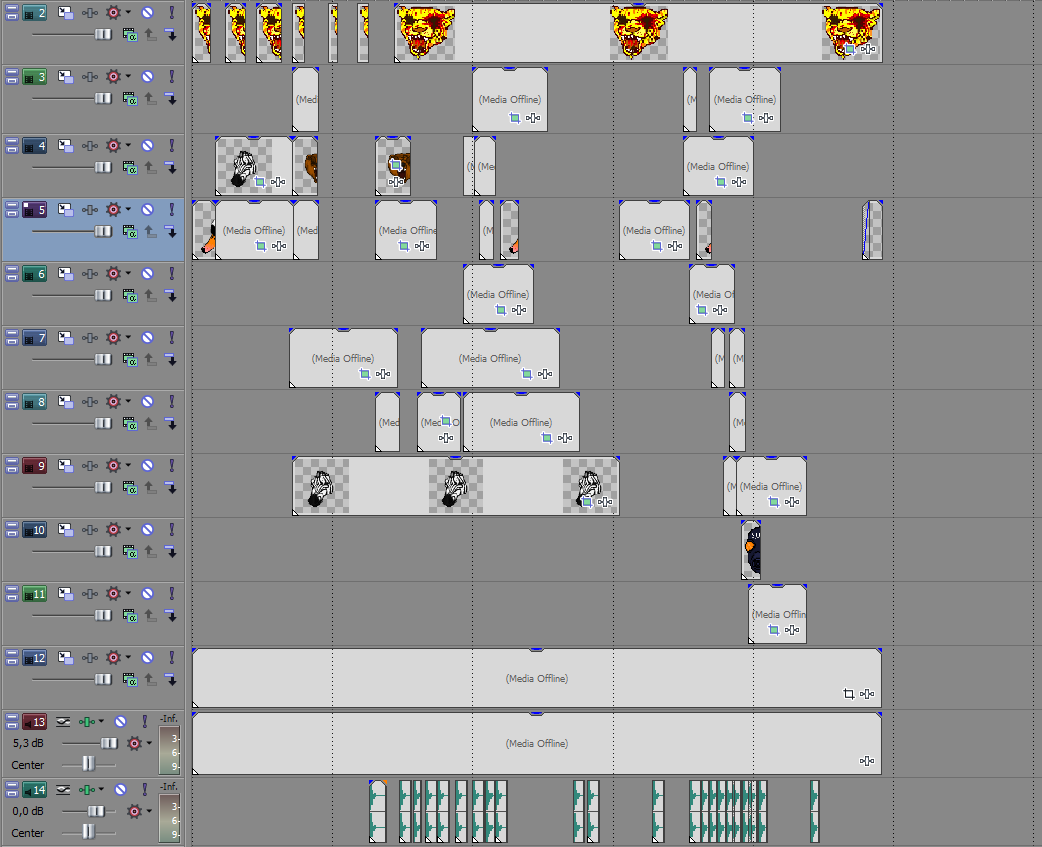Open Track FX on video track 3
Viewport: 1042px width, 847px height.
[x=90, y=76]
